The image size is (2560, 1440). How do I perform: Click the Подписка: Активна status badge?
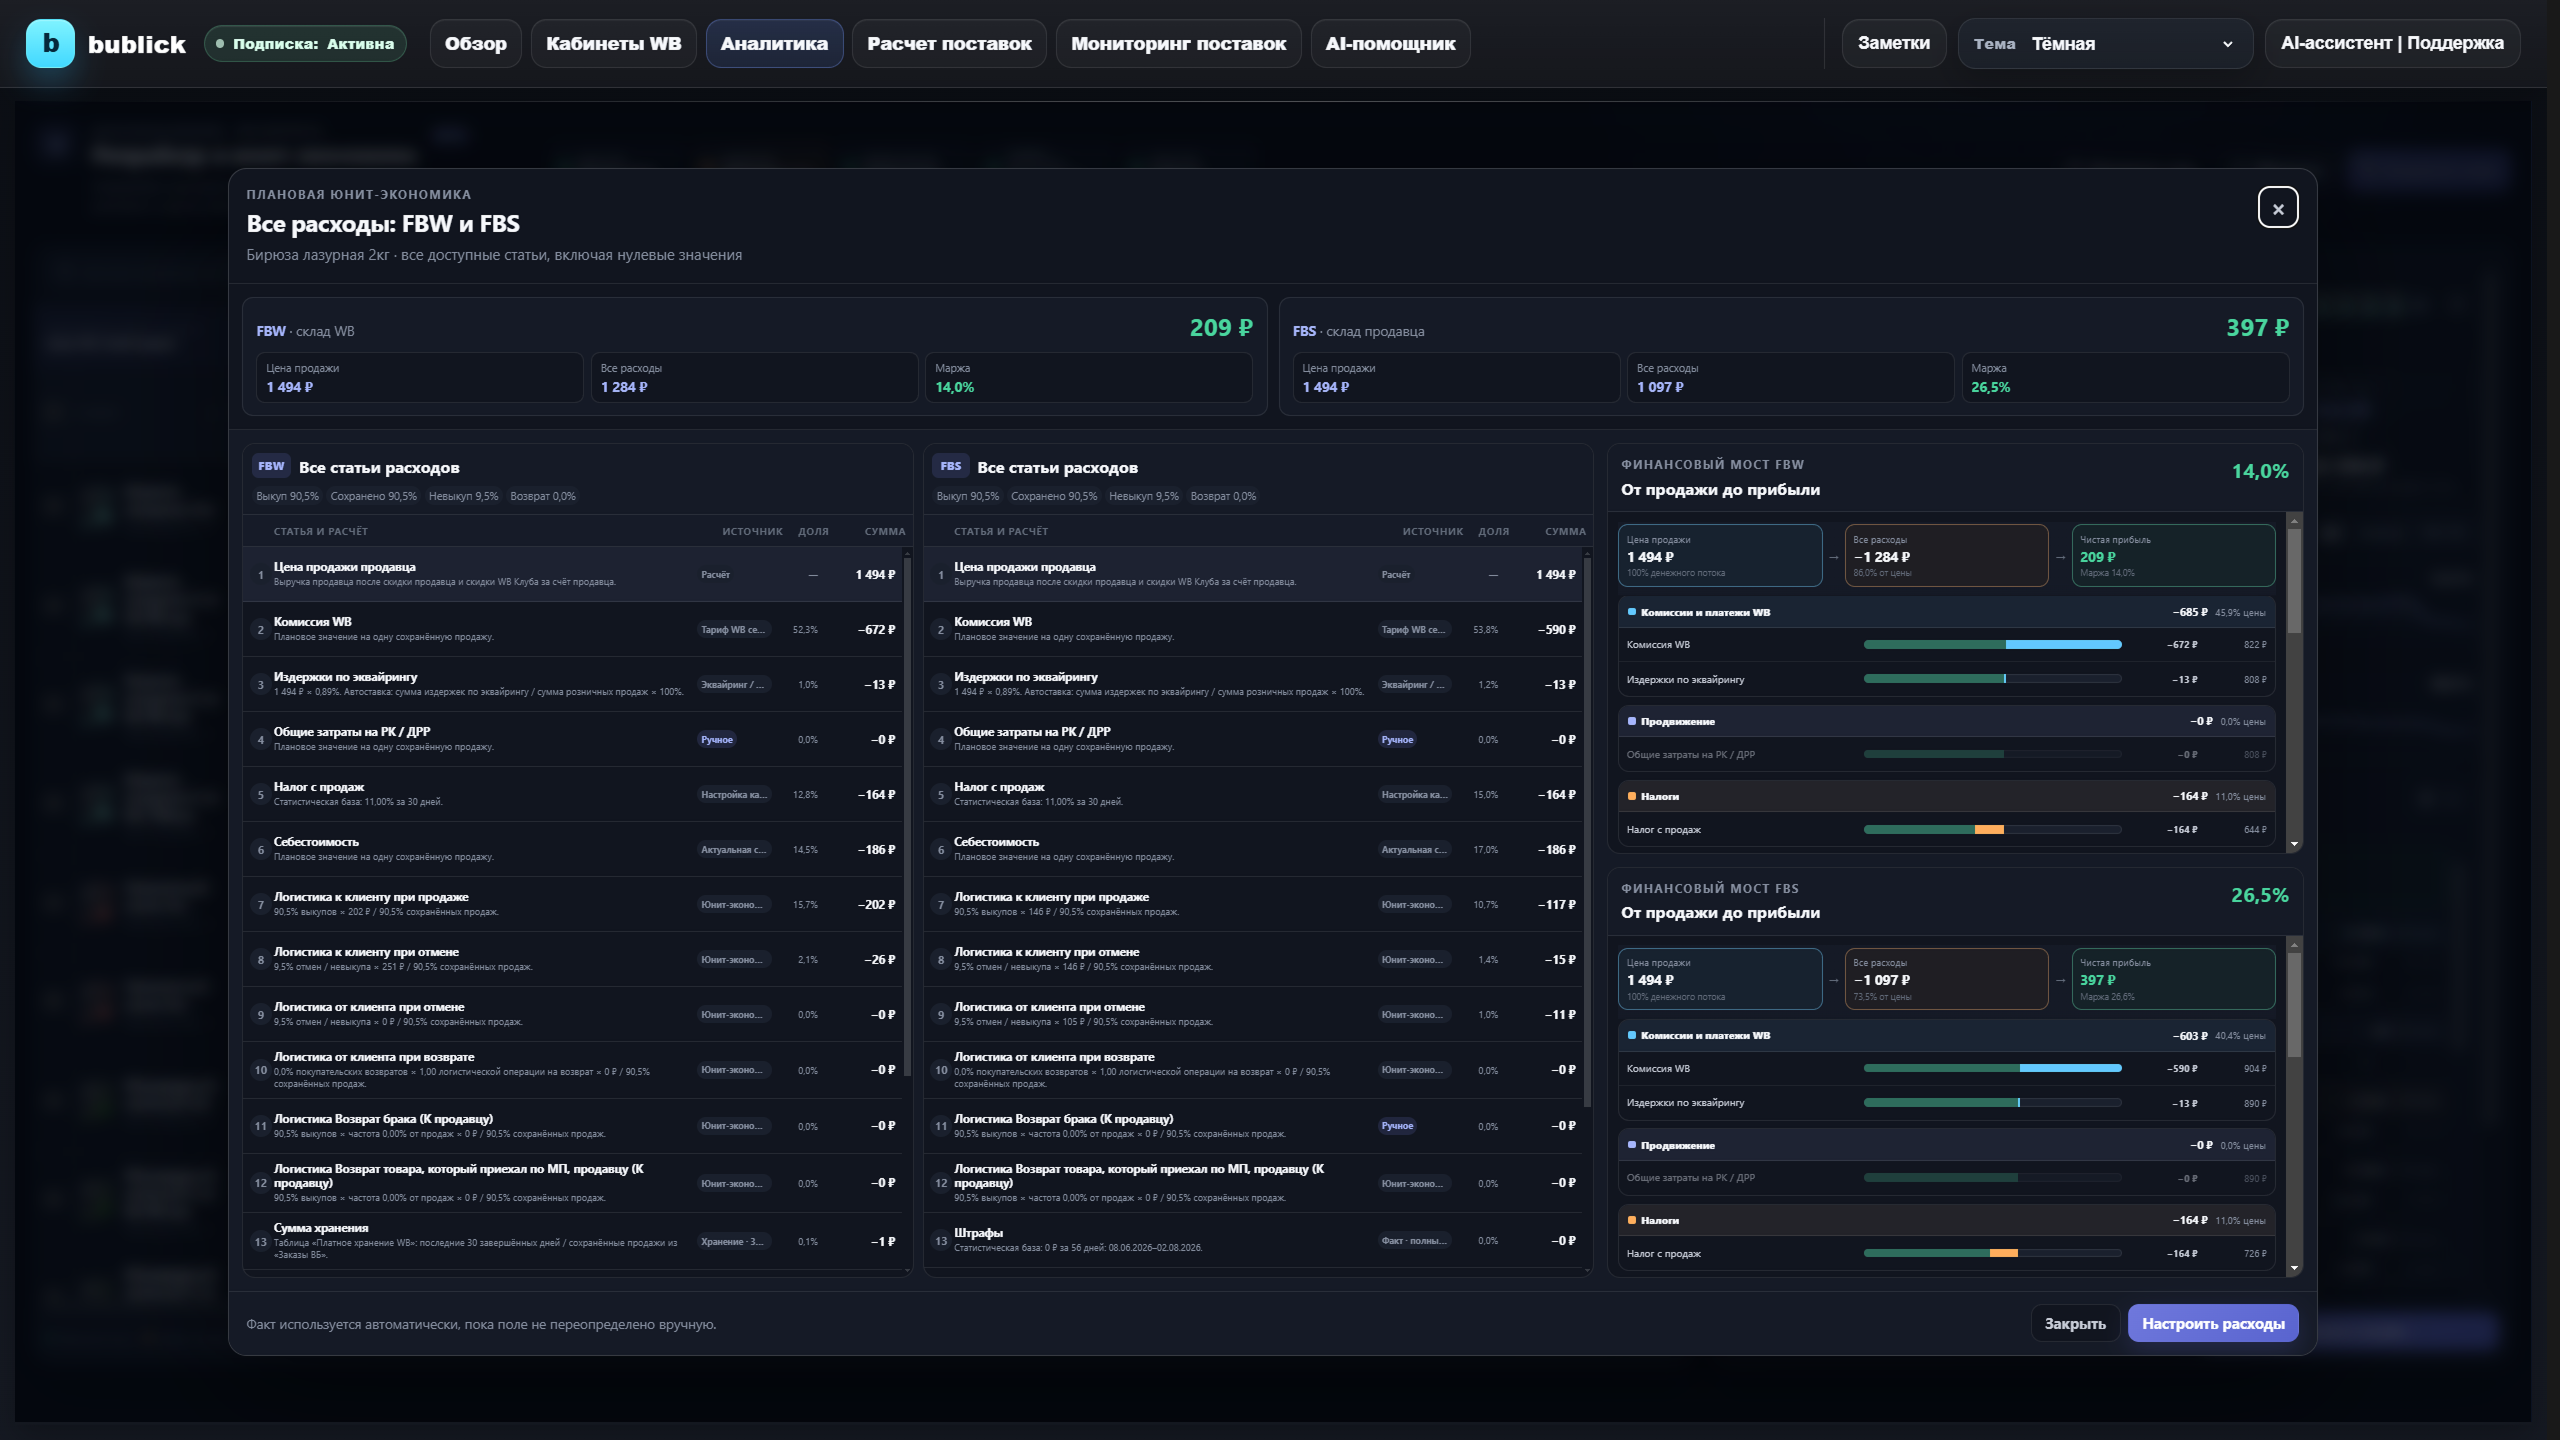[306, 44]
